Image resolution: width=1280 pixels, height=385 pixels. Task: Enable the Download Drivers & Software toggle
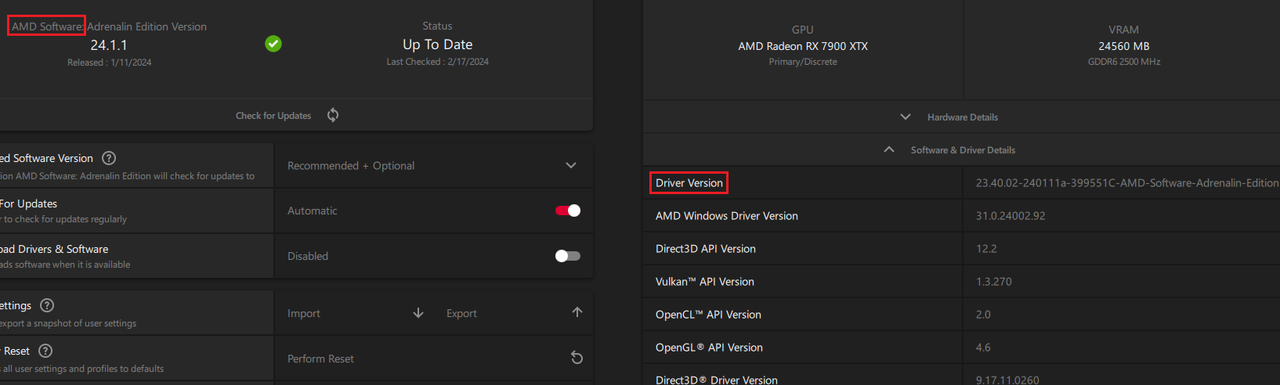point(567,256)
